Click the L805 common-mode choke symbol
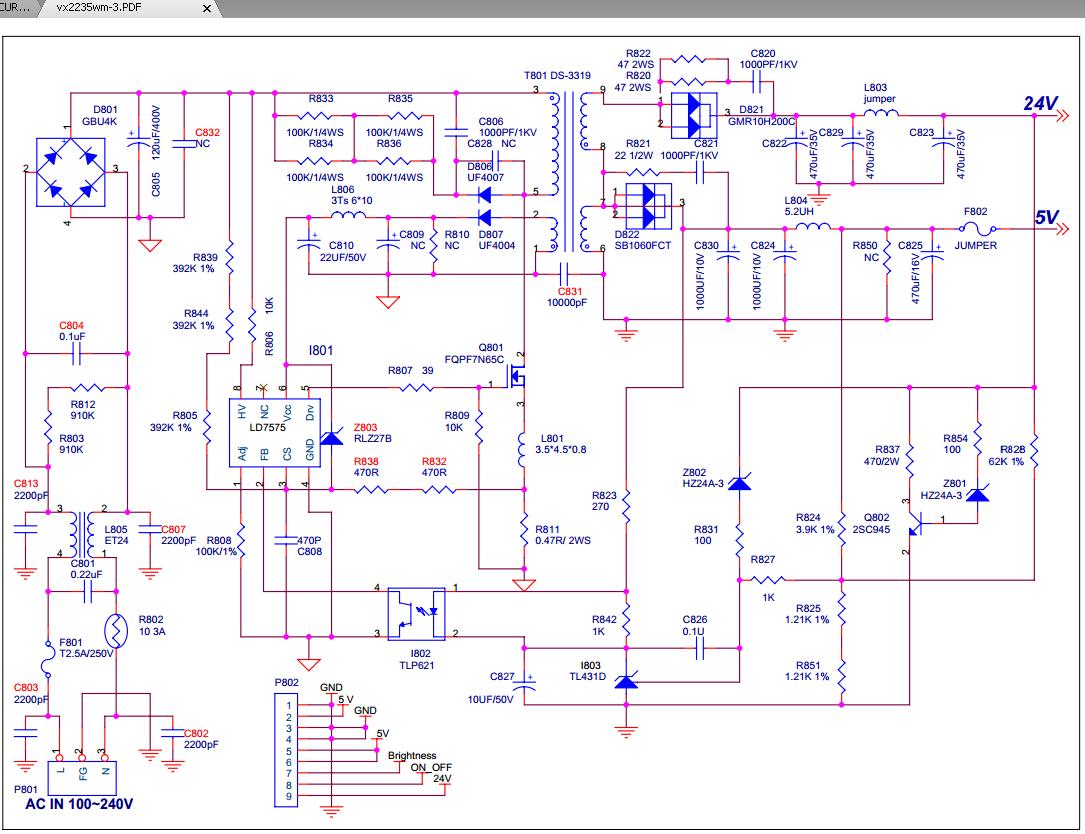This screenshot has width=1085, height=834. [x=82, y=534]
